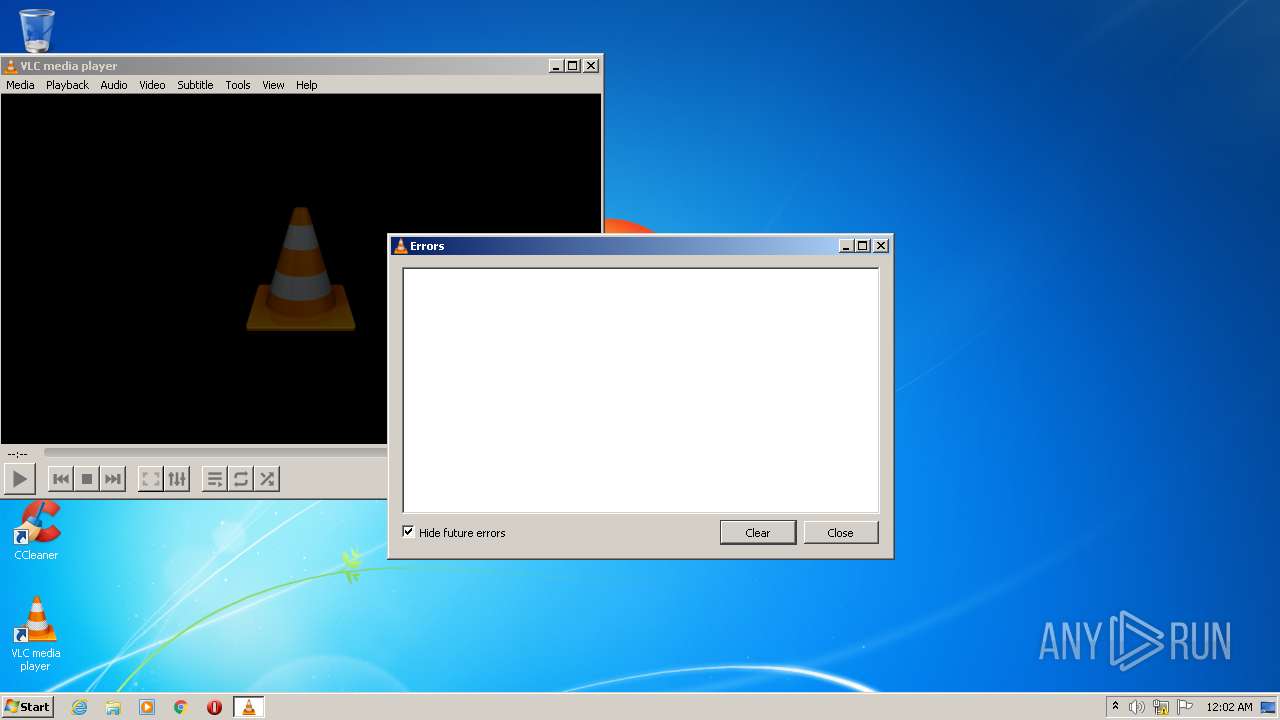
Task: Open the Tools menu
Action: pos(238,85)
